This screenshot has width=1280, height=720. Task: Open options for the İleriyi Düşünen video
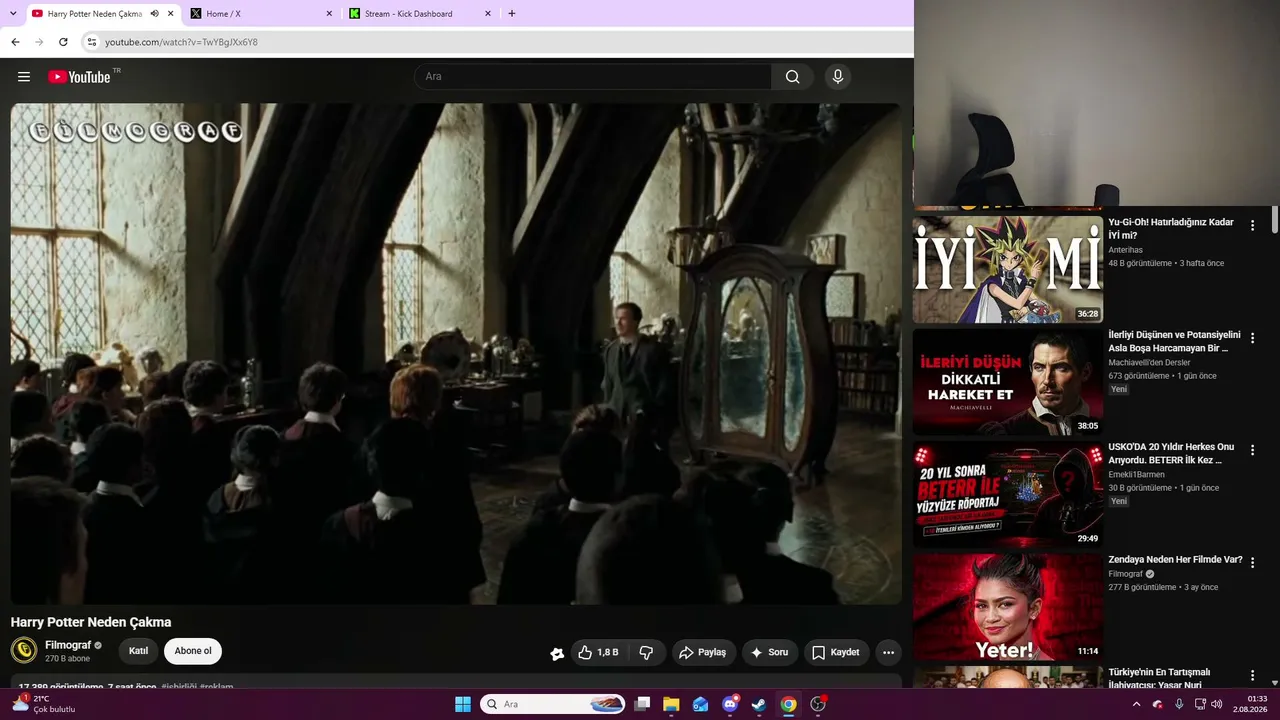(x=1252, y=338)
